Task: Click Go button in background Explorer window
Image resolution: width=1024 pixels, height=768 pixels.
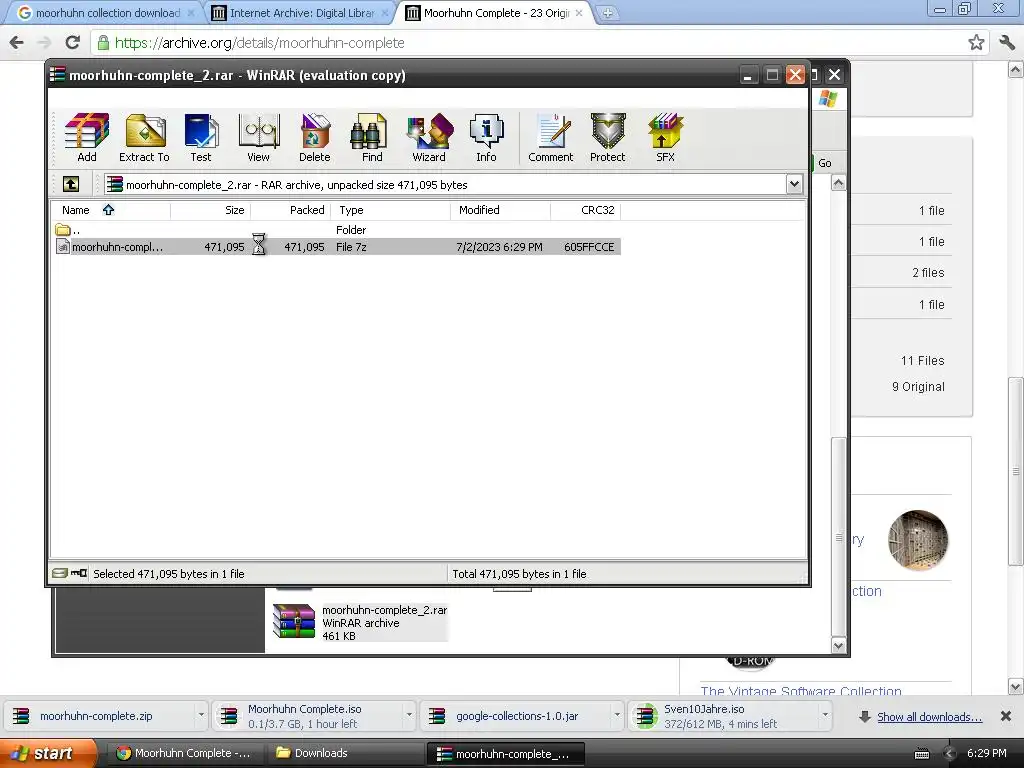Action: pyautogui.click(x=825, y=163)
